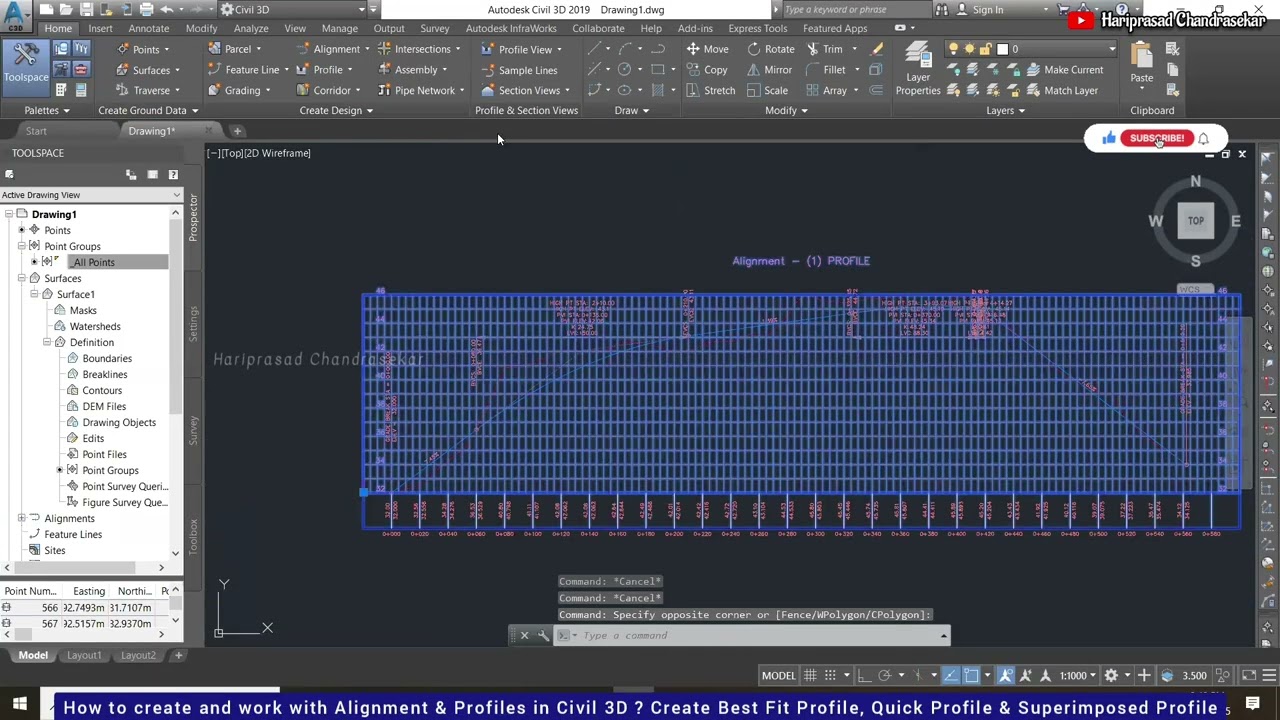Select the Pipe Network tool
The width and height of the screenshot is (1280, 720).
422,90
